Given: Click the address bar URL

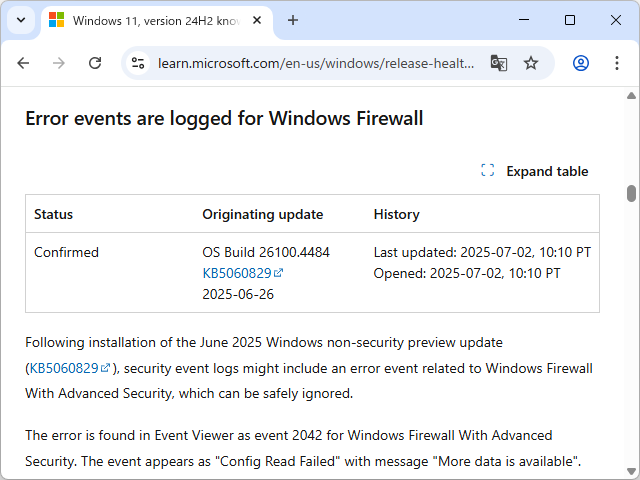Looking at the screenshot, I should [316, 63].
